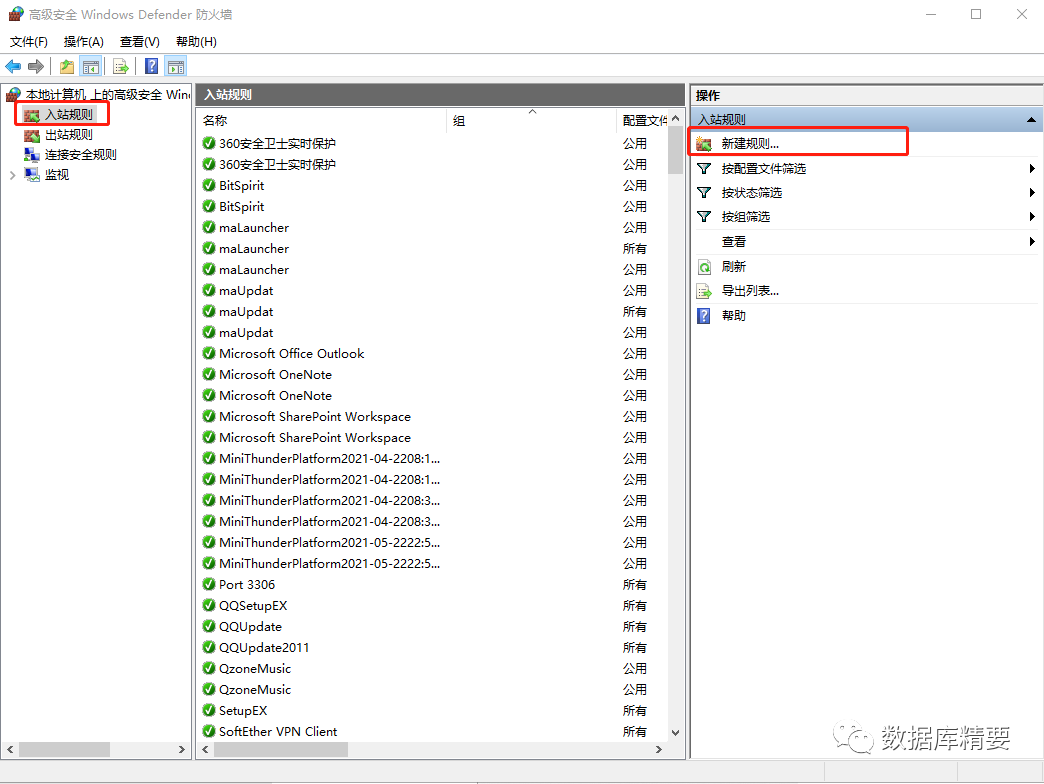Screen dimensions: 1044x784
Task: Select 入站规则 in the tree
Action: tap(69, 114)
